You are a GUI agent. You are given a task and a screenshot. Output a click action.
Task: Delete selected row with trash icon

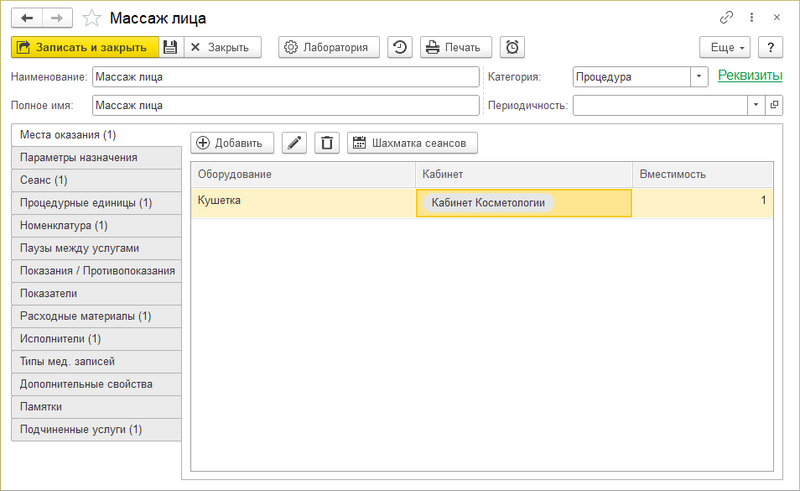tap(326, 143)
